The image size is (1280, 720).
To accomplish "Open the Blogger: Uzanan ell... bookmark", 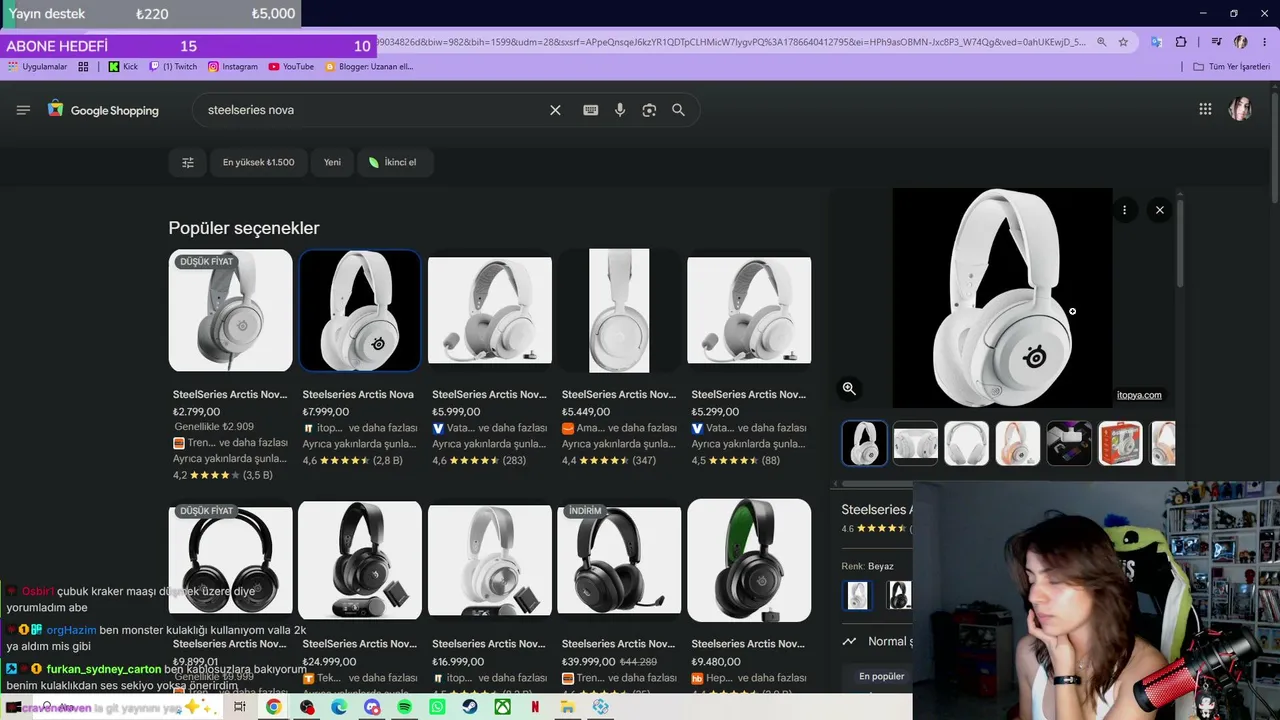I will point(369,67).
